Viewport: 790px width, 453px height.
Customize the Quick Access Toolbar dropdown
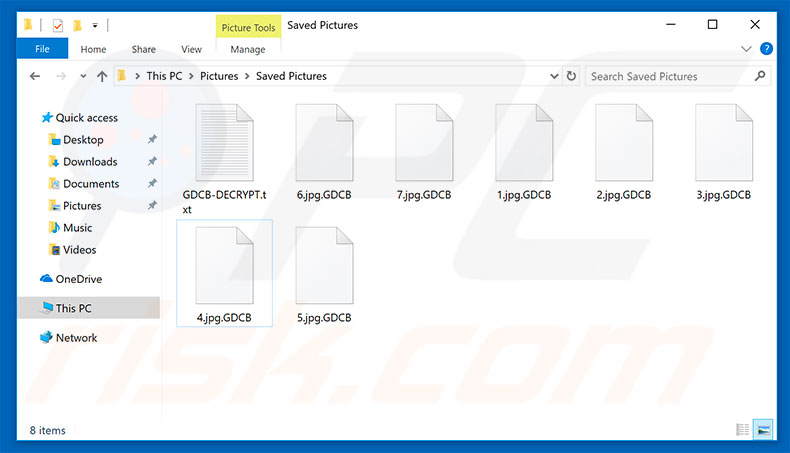[95, 25]
